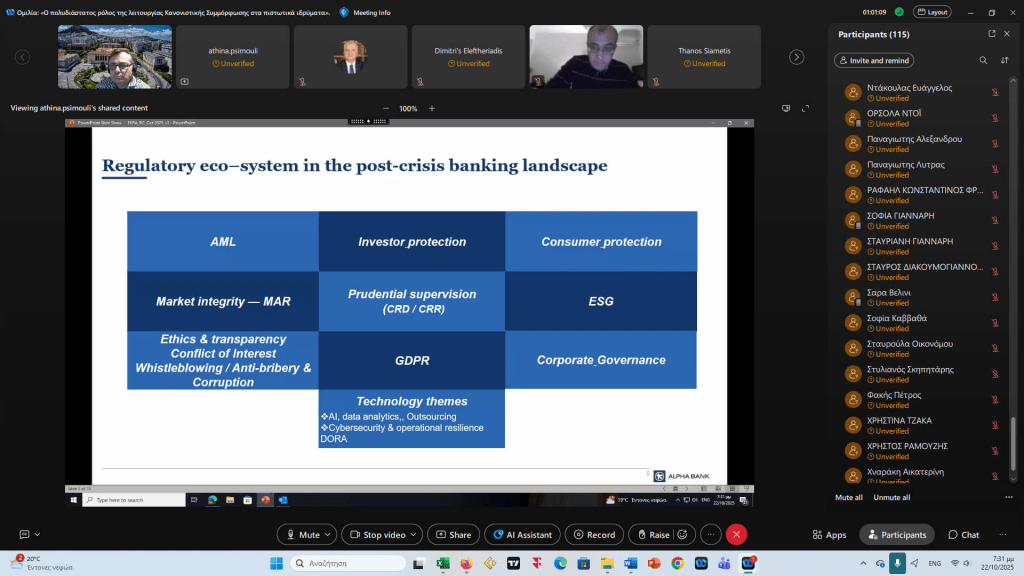Search participants with the magnifier icon
Screen dimensions: 1024x576
click(983, 60)
